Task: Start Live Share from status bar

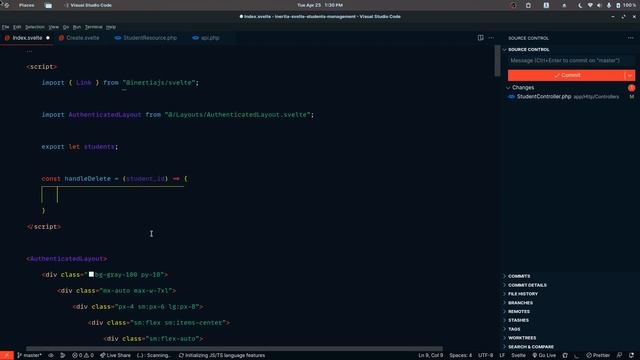Action: (116, 356)
